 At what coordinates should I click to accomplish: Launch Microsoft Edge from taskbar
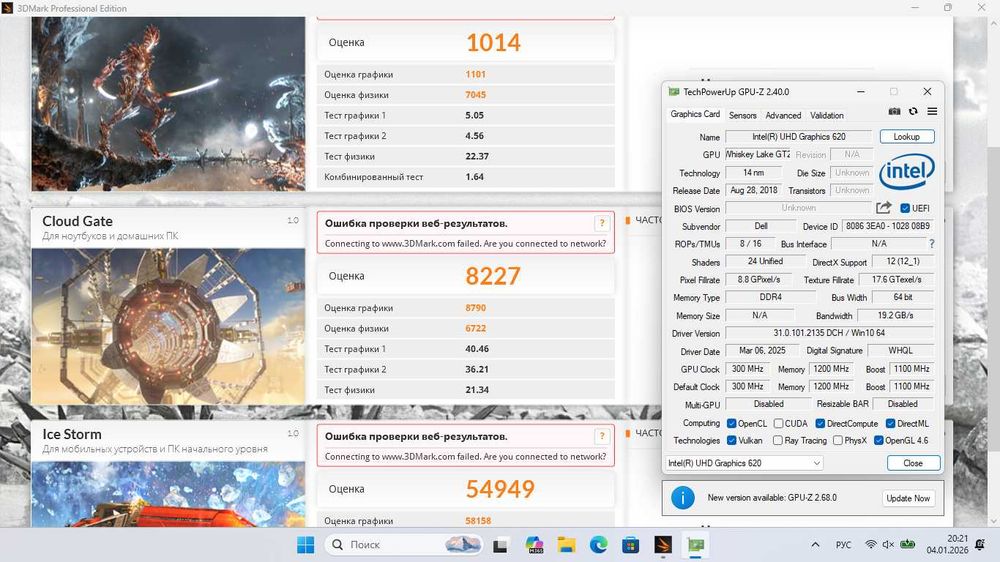click(598, 545)
